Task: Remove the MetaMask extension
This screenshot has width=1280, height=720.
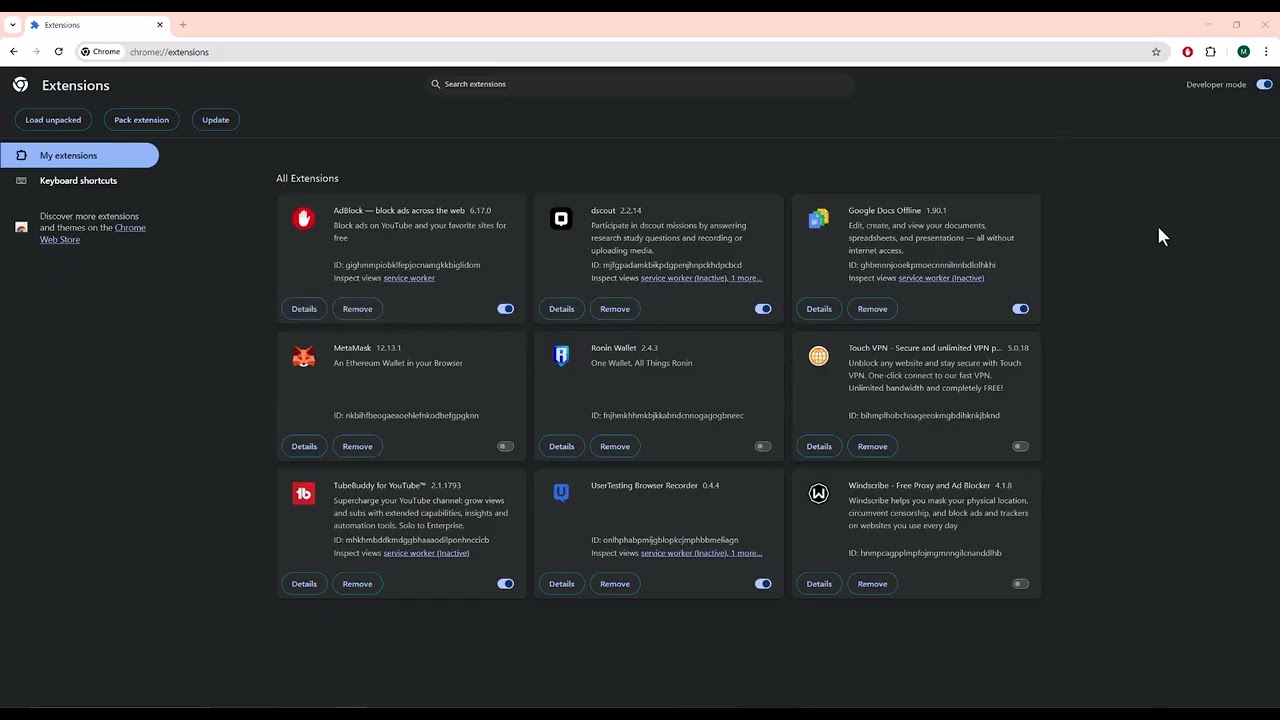Action: (x=357, y=447)
